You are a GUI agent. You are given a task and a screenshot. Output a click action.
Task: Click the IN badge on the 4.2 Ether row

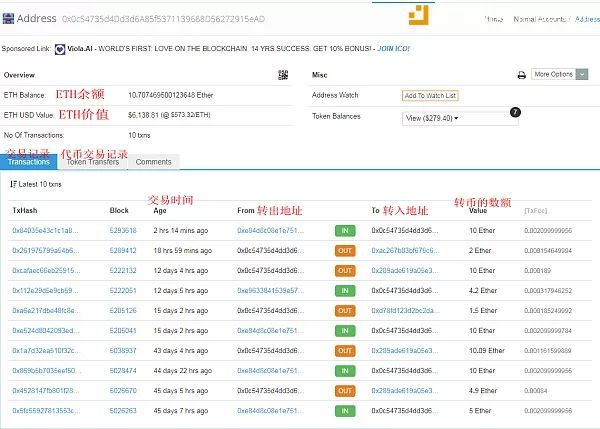pyautogui.click(x=345, y=291)
